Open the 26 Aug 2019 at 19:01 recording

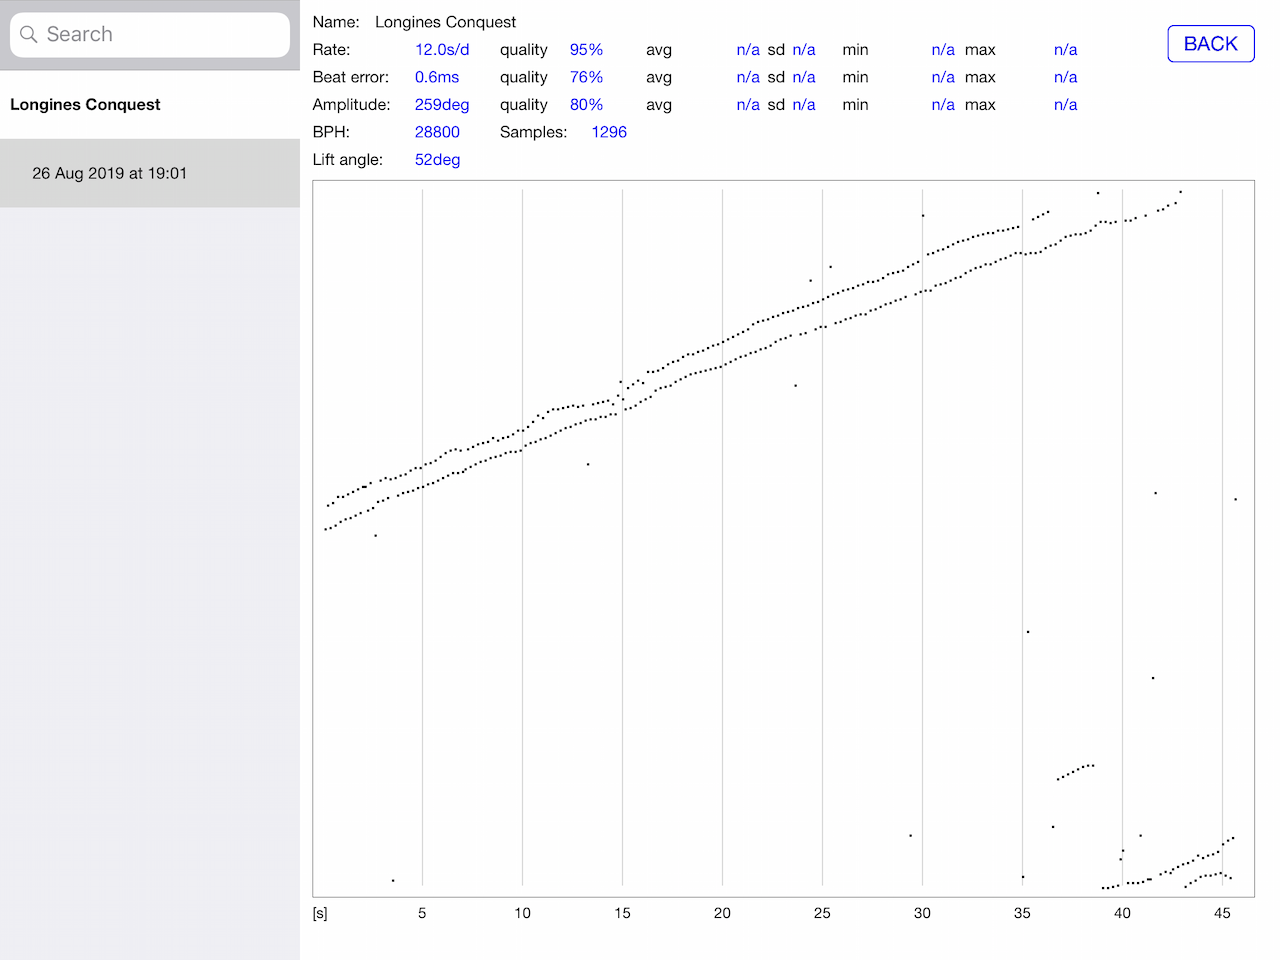click(110, 173)
